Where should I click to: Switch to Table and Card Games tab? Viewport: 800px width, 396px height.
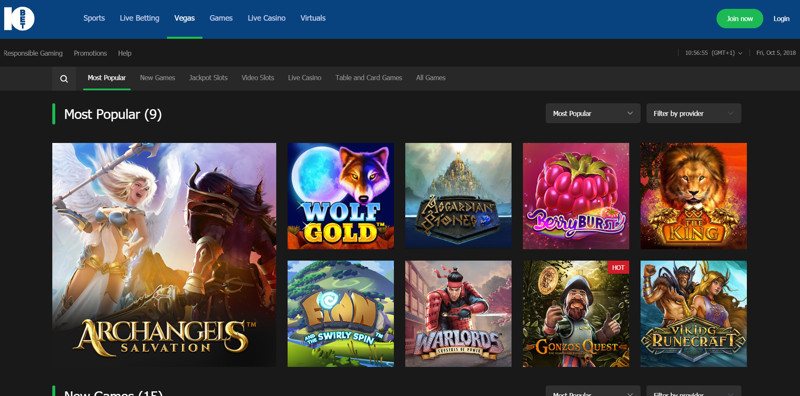click(x=369, y=78)
